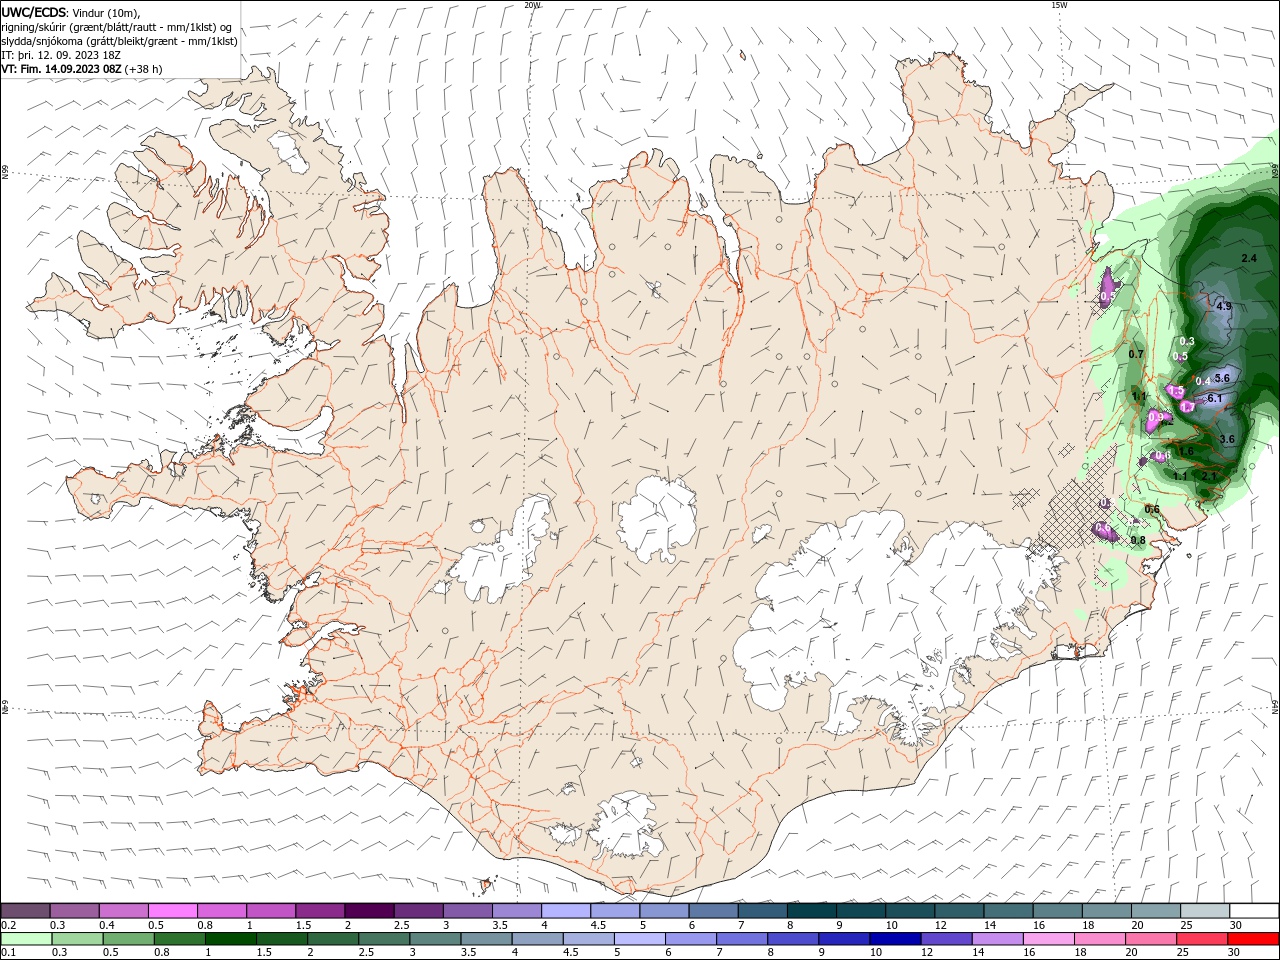Click the '4.9' precipitation value on the map
Viewport: 1280px width, 960px height.
click(x=1223, y=307)
